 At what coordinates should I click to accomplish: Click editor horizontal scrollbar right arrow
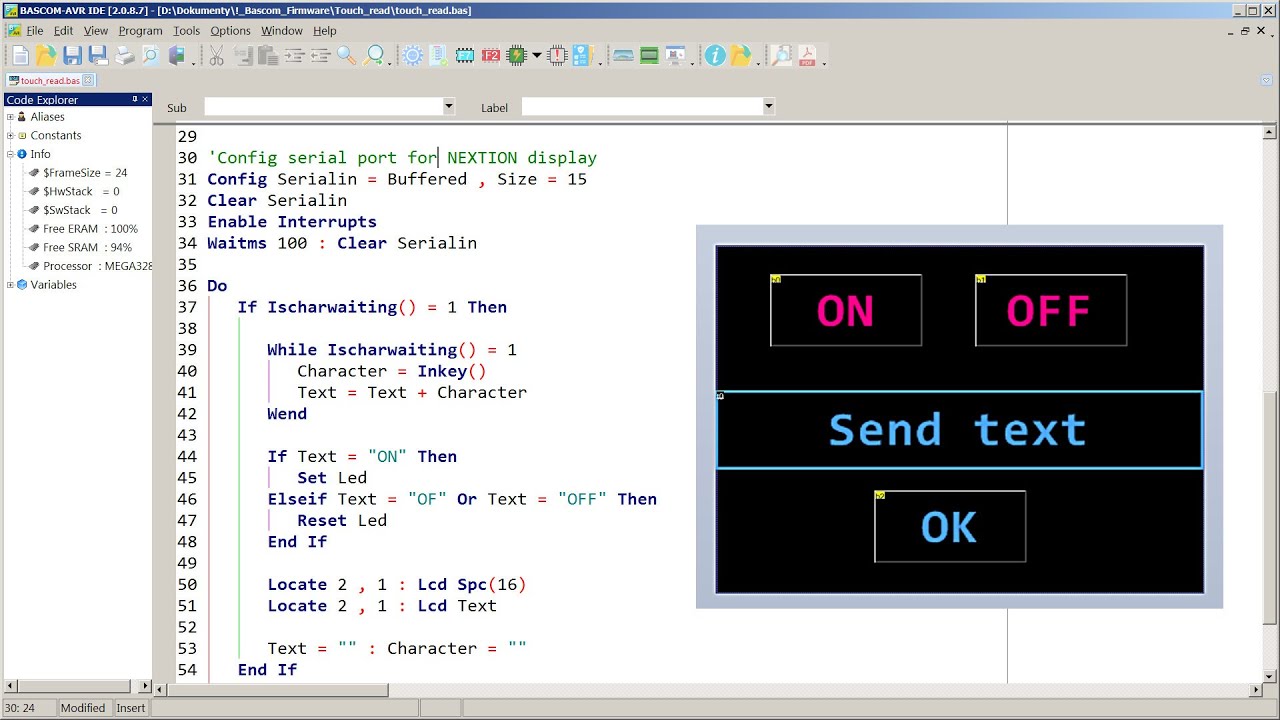(x=1257, y=689)
